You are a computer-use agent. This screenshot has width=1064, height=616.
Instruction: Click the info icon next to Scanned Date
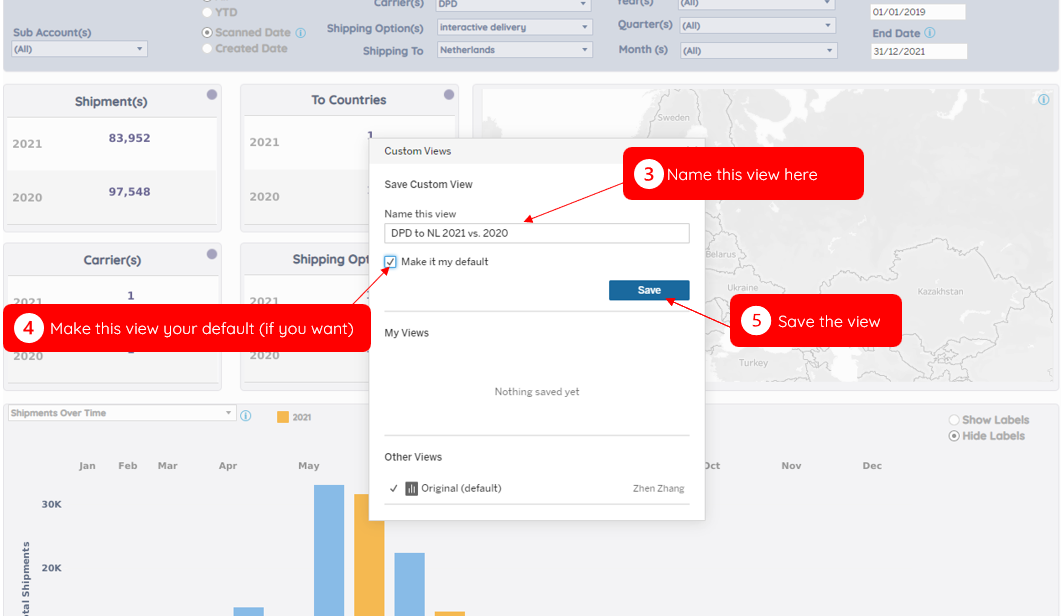point(301,33)
